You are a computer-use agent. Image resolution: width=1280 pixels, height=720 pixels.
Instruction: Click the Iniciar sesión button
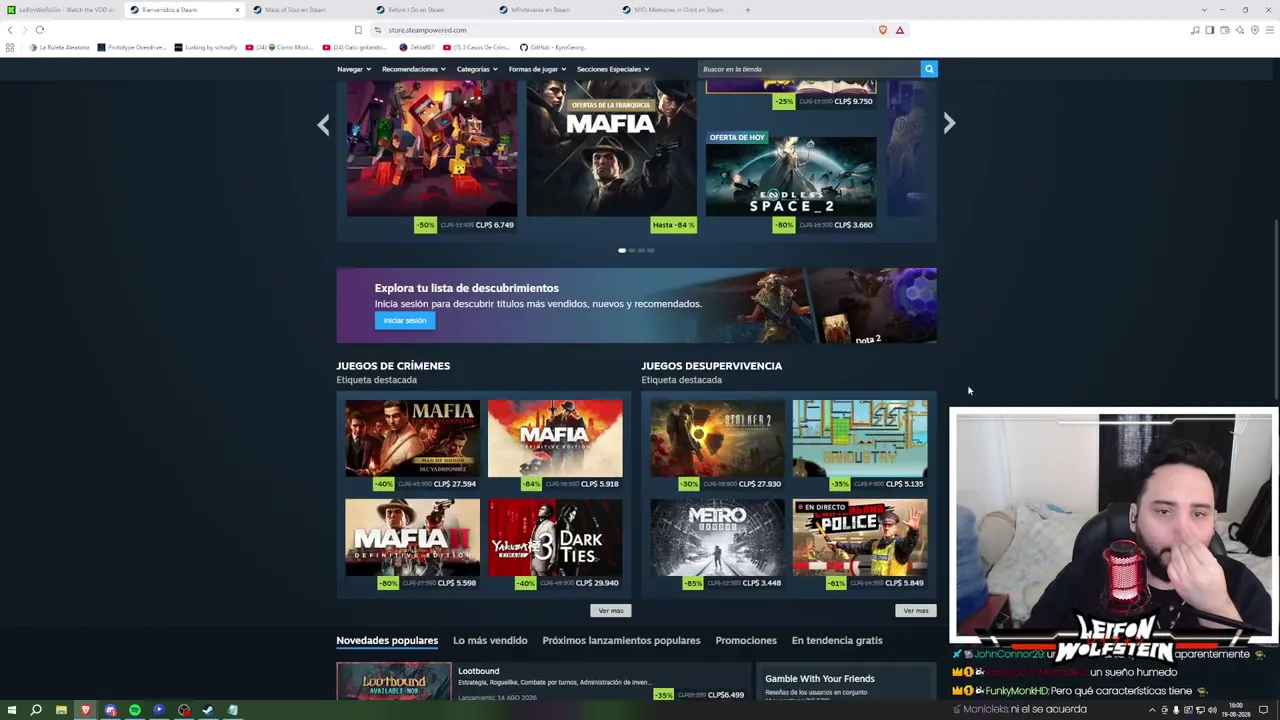405,320
